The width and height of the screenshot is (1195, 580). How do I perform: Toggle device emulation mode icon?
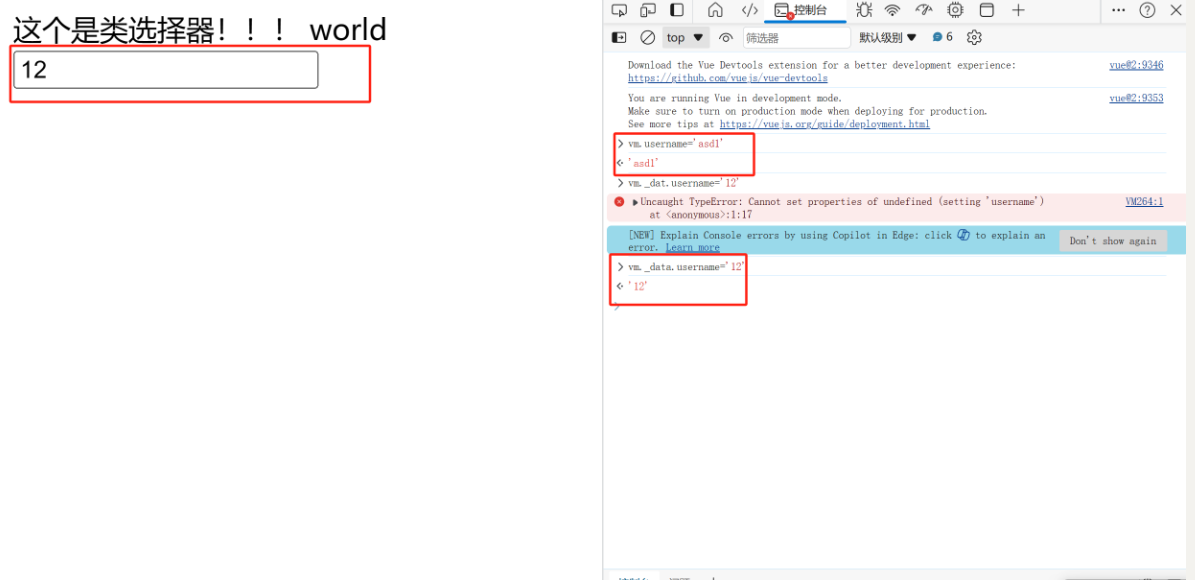[648, 10]
